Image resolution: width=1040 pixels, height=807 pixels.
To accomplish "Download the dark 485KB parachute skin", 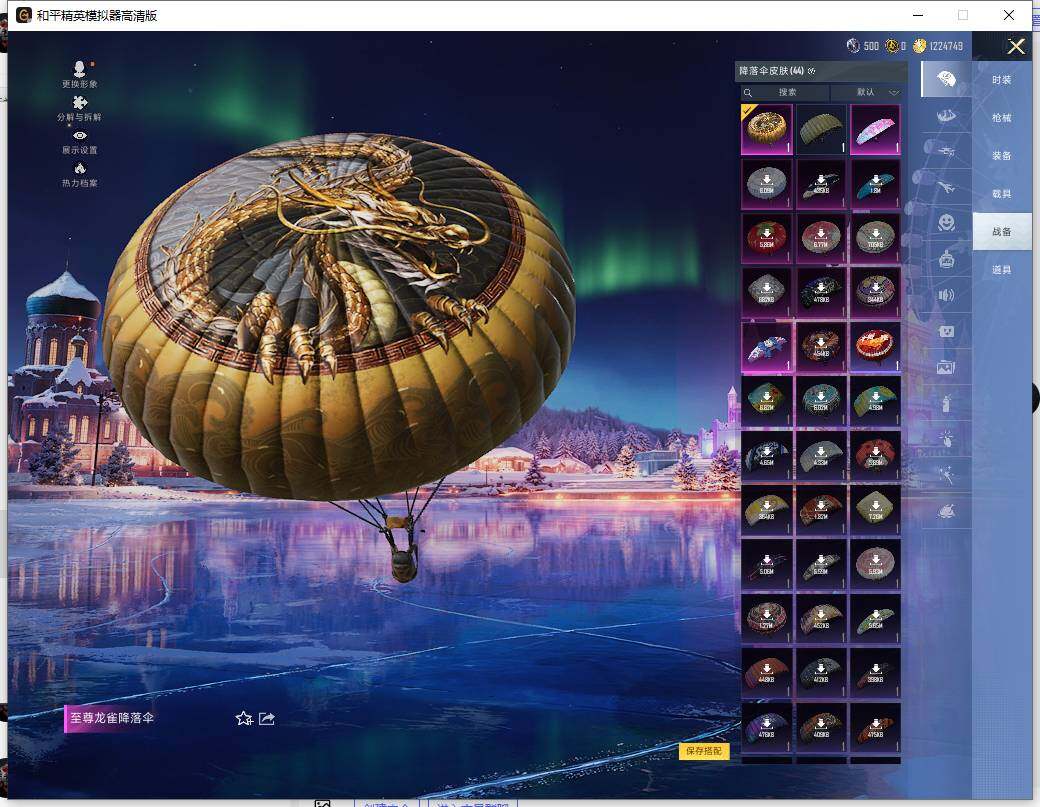I will tap(820, 184).
